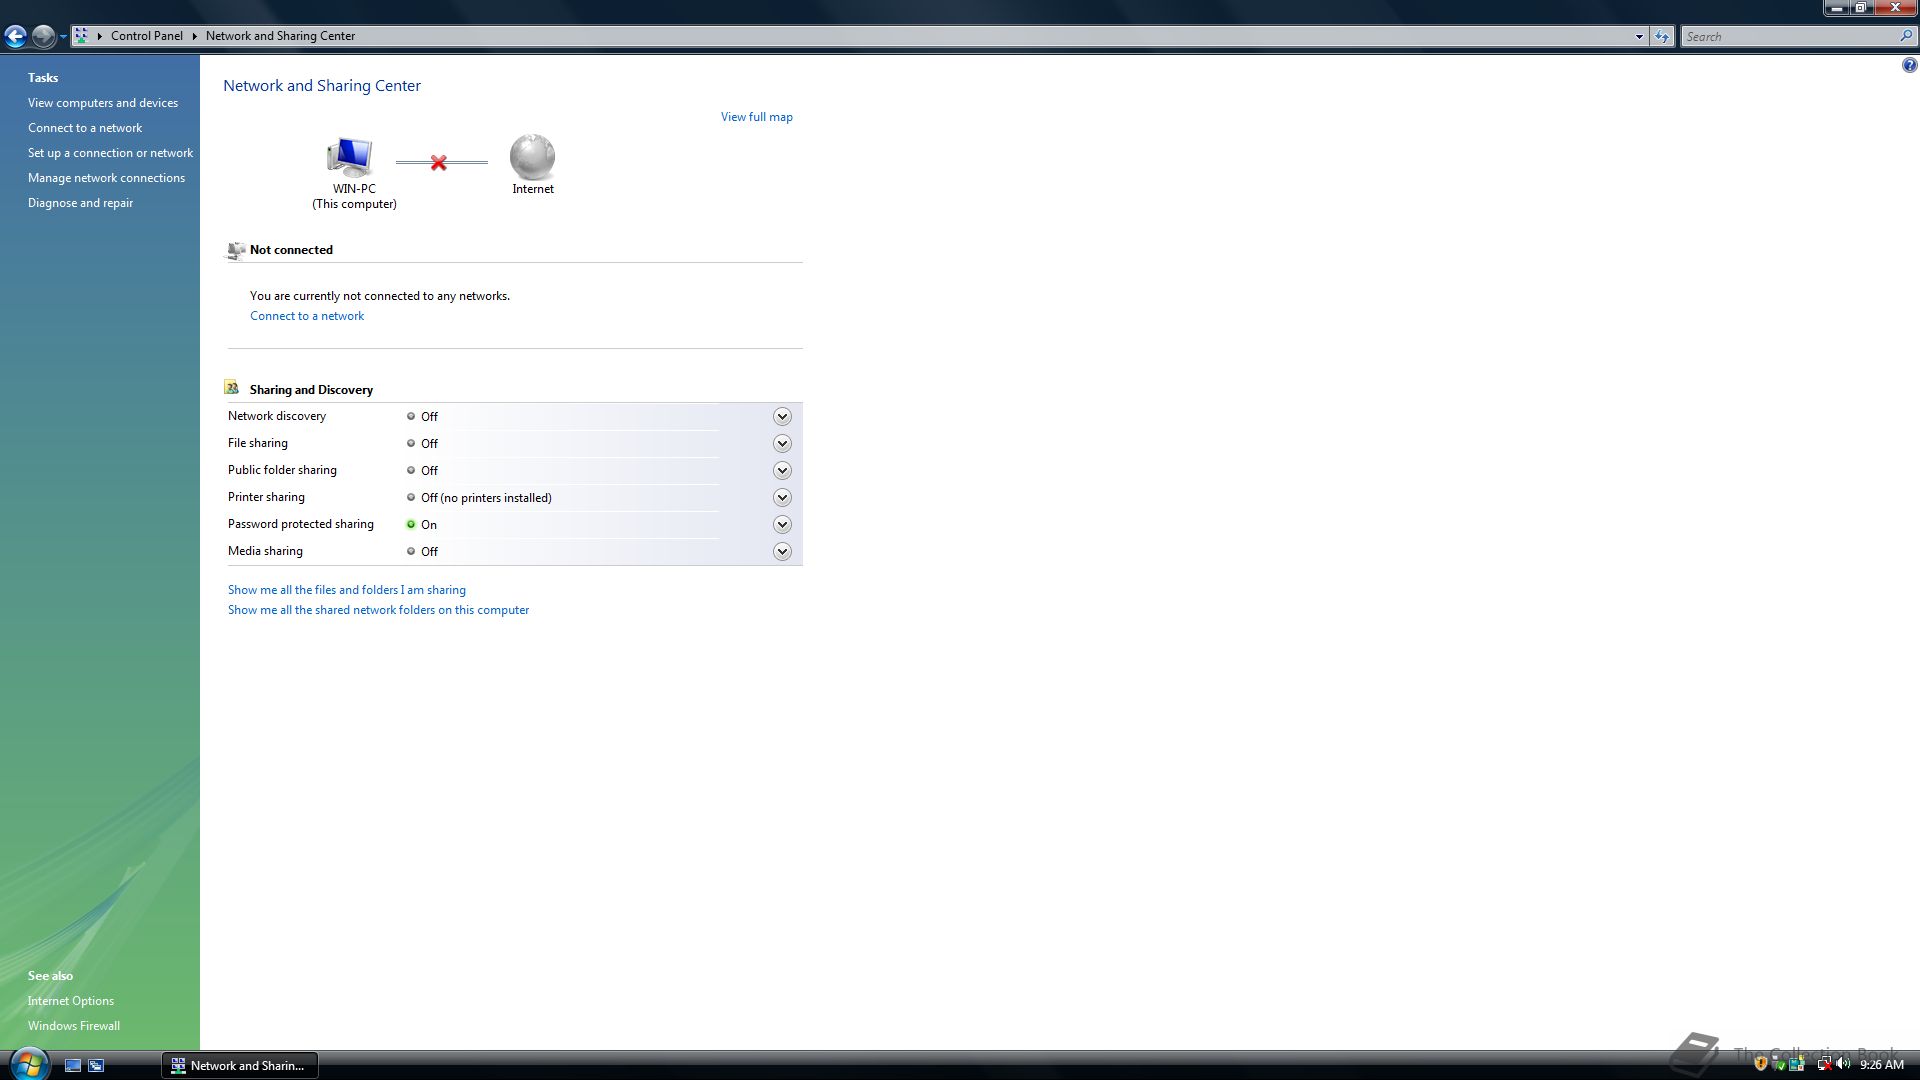Open View computers and devices
Viewport: 1920px width, 1080px height.
(103, 103)
